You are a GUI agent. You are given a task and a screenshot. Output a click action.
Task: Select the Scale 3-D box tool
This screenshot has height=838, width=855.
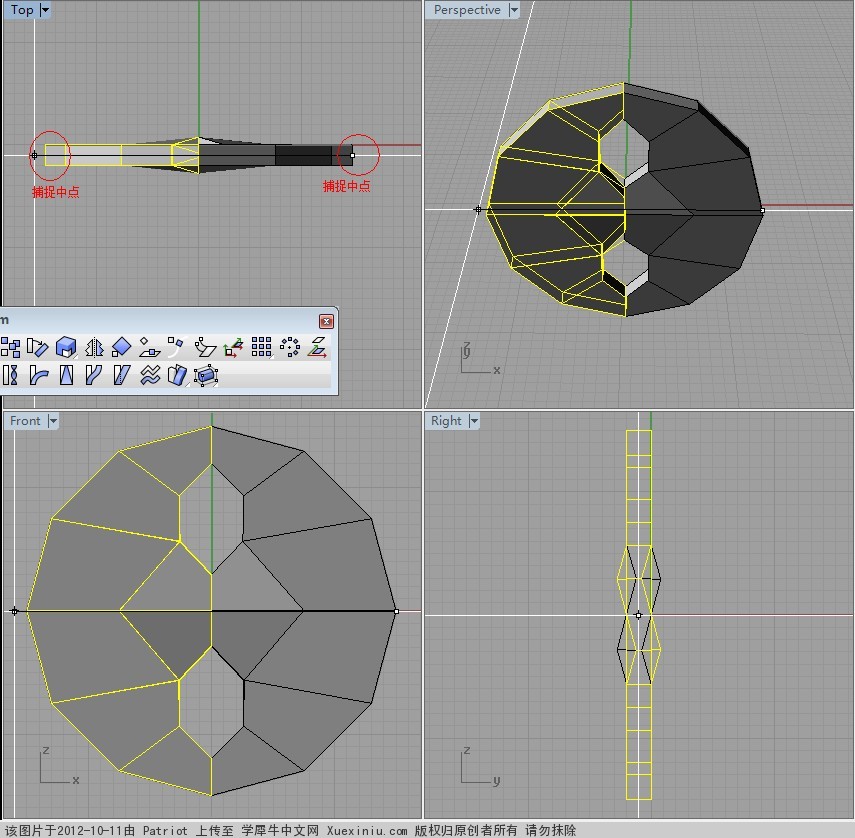tap(66, 347)
